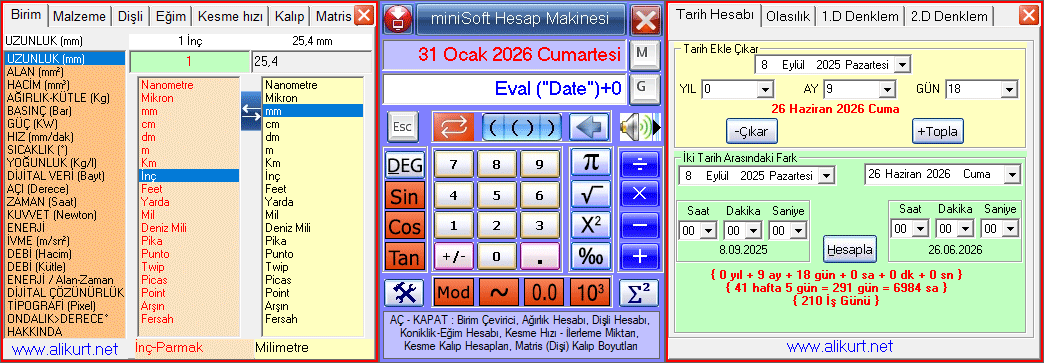Click the Tan function button
The width and height of the screenshot is (1044, 363).
pyautogui.click(x=404, y=256)
